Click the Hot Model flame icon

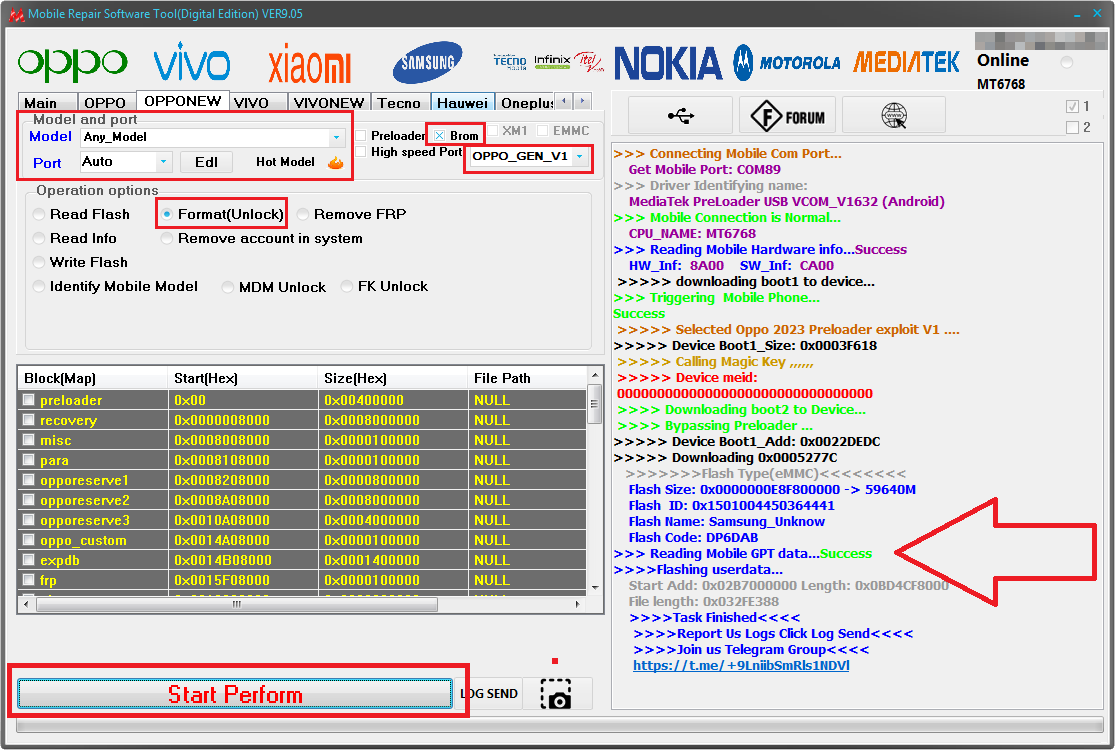(336, 162)
